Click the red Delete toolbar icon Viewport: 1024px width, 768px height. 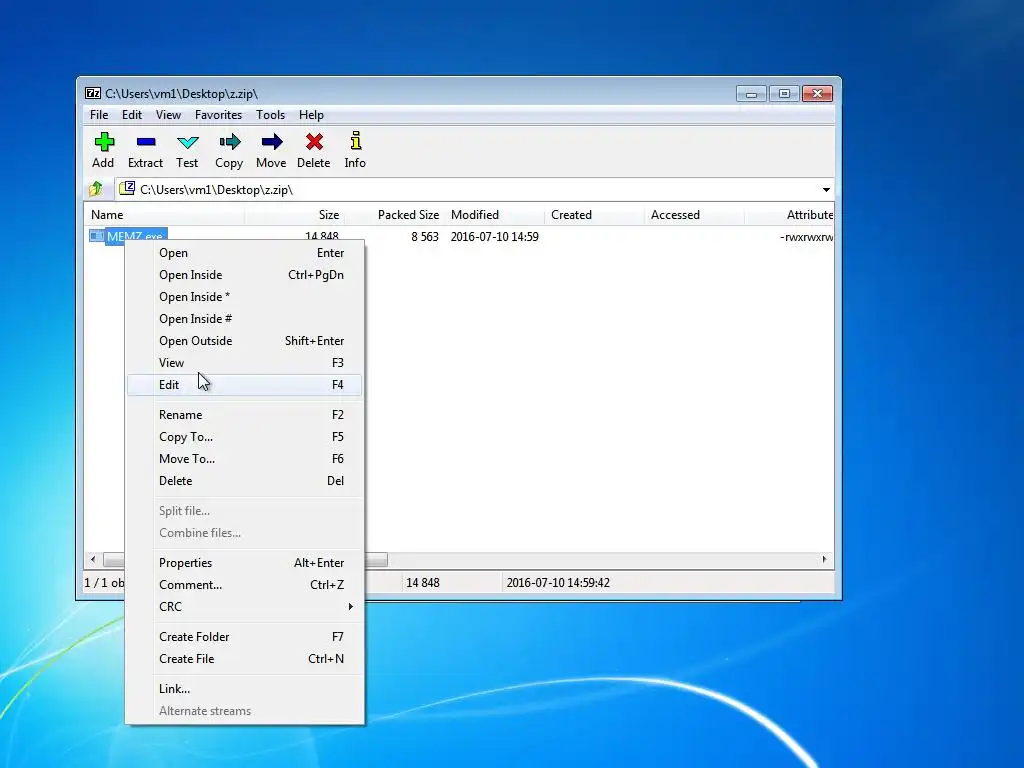(314, 142)
